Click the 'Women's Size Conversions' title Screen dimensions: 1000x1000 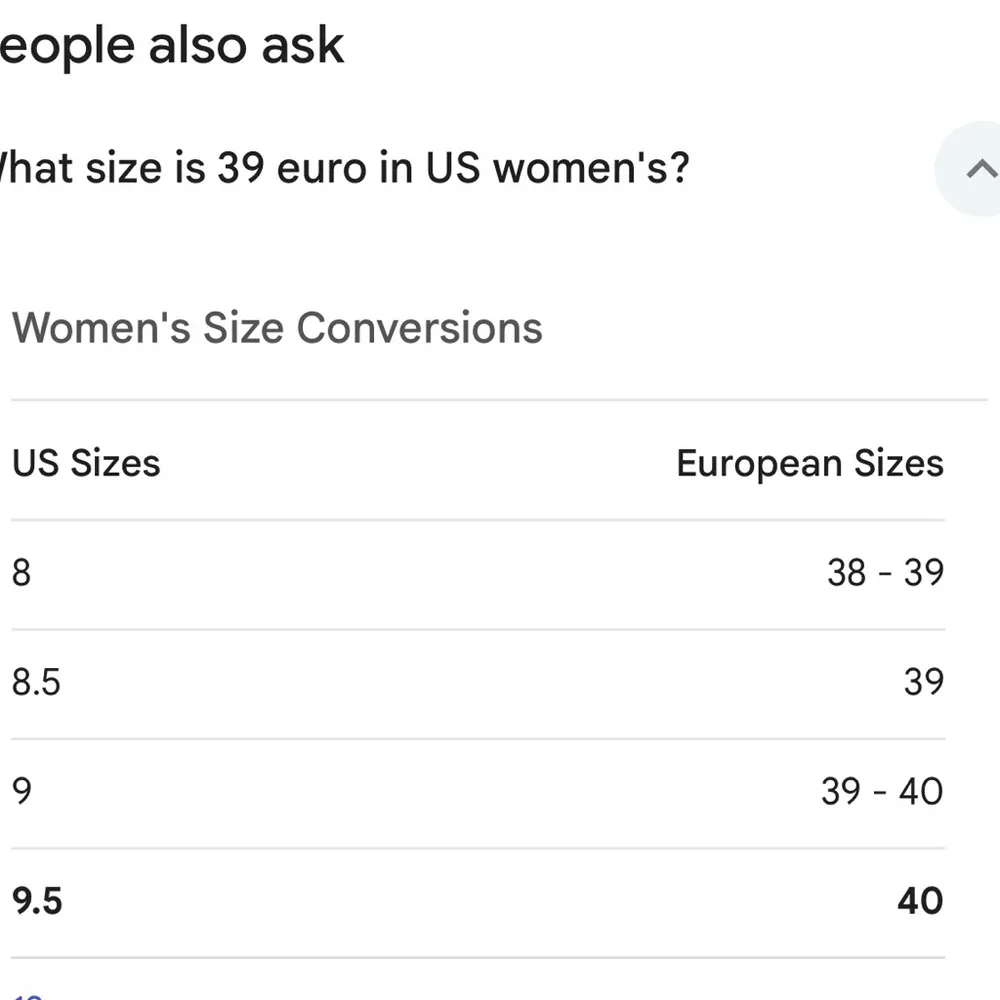(277, 328)
